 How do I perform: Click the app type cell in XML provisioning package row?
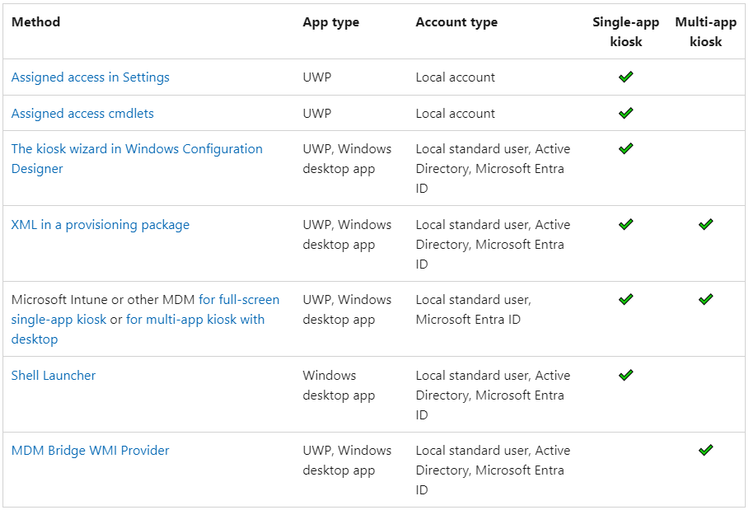(x=347, y=234)
